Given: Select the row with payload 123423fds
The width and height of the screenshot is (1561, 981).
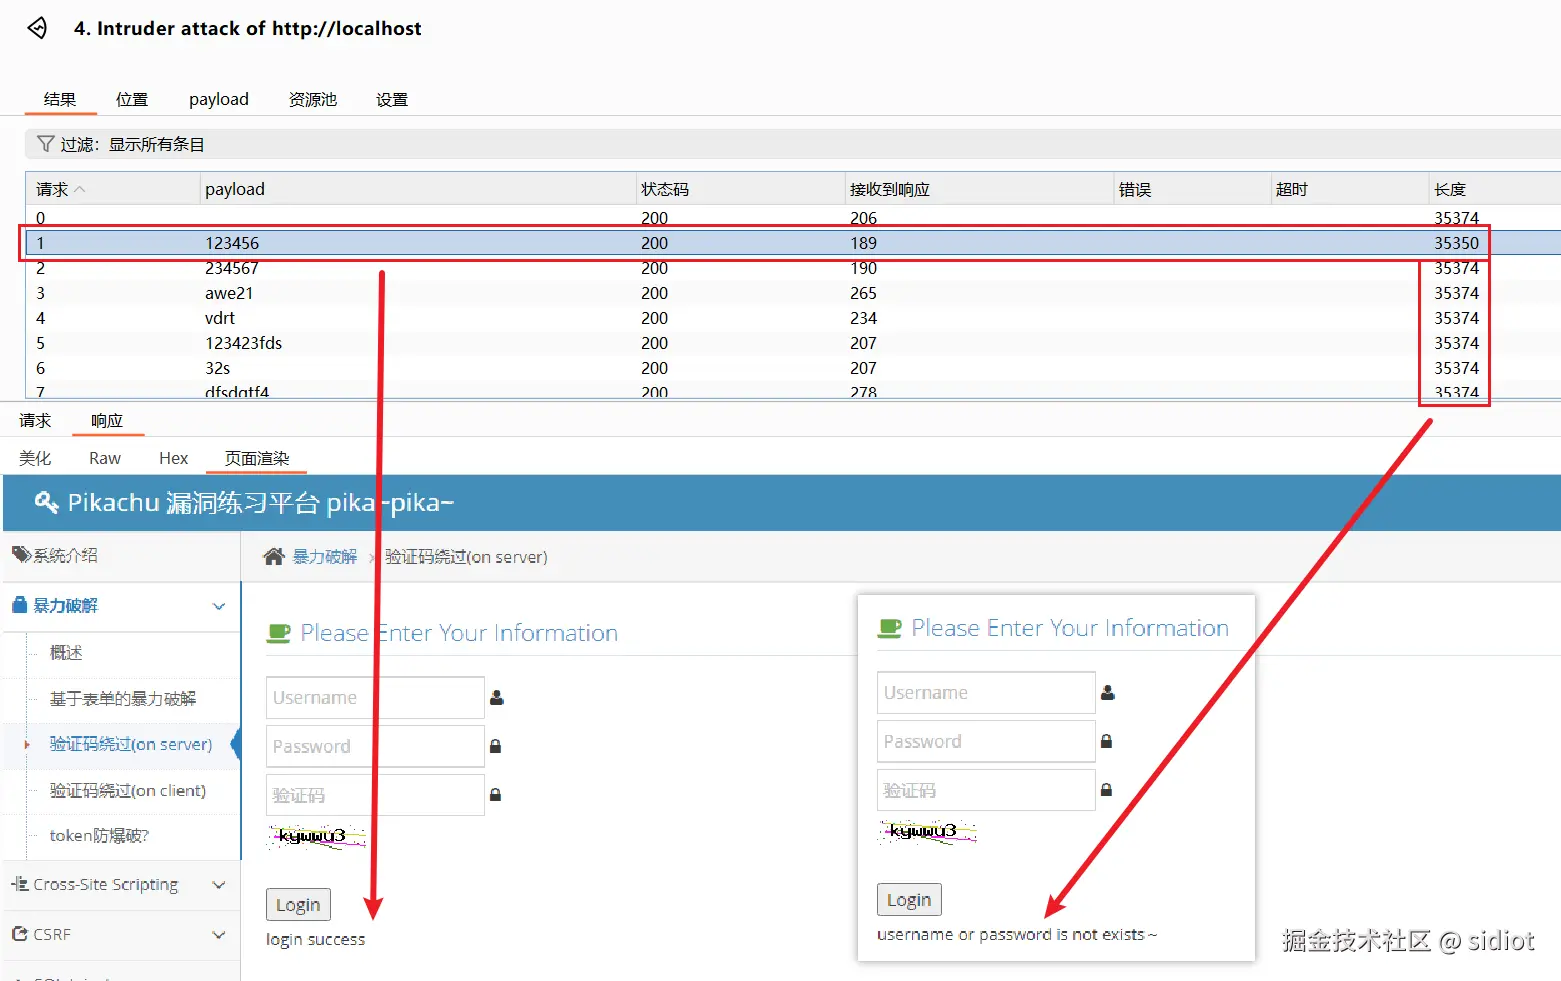Looking at the screenshot, I should click(793, 343).
